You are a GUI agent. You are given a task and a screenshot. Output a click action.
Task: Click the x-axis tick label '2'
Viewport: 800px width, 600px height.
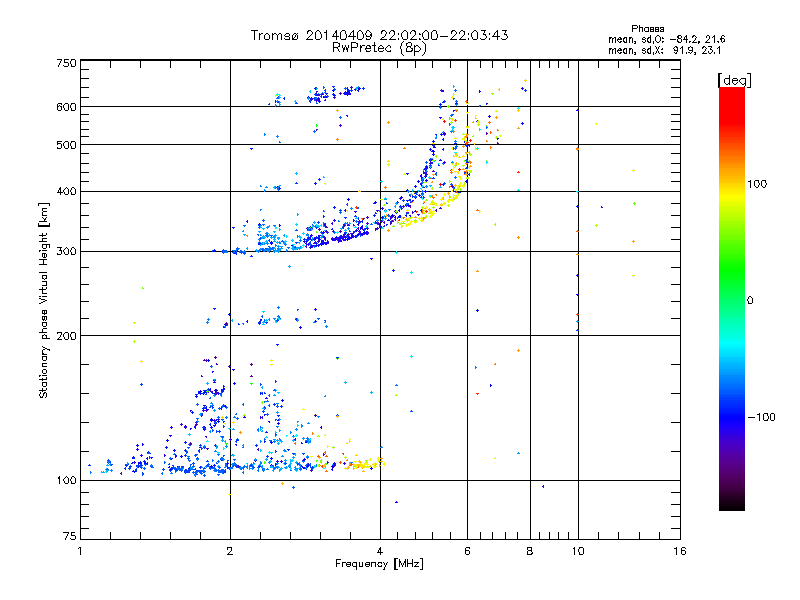[230, 551]
